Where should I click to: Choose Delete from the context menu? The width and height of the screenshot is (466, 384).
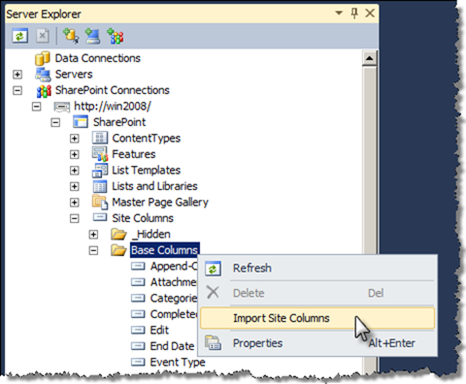click(x=317, y=293)
